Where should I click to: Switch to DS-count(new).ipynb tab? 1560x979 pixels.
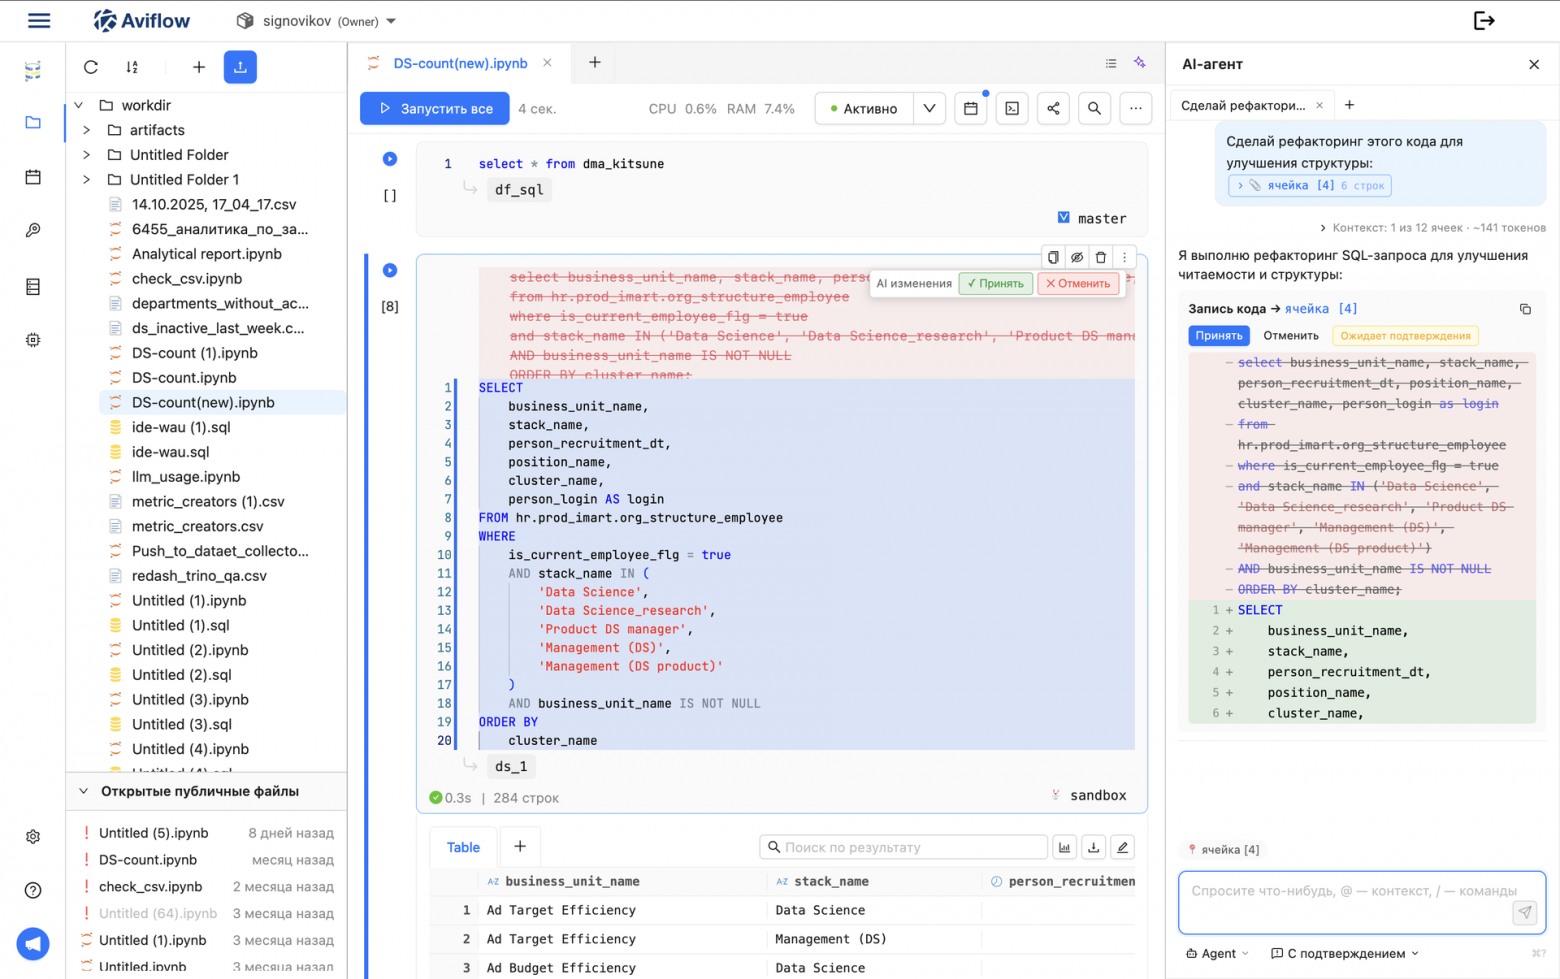pyautogui.click(x=460, y=63)
